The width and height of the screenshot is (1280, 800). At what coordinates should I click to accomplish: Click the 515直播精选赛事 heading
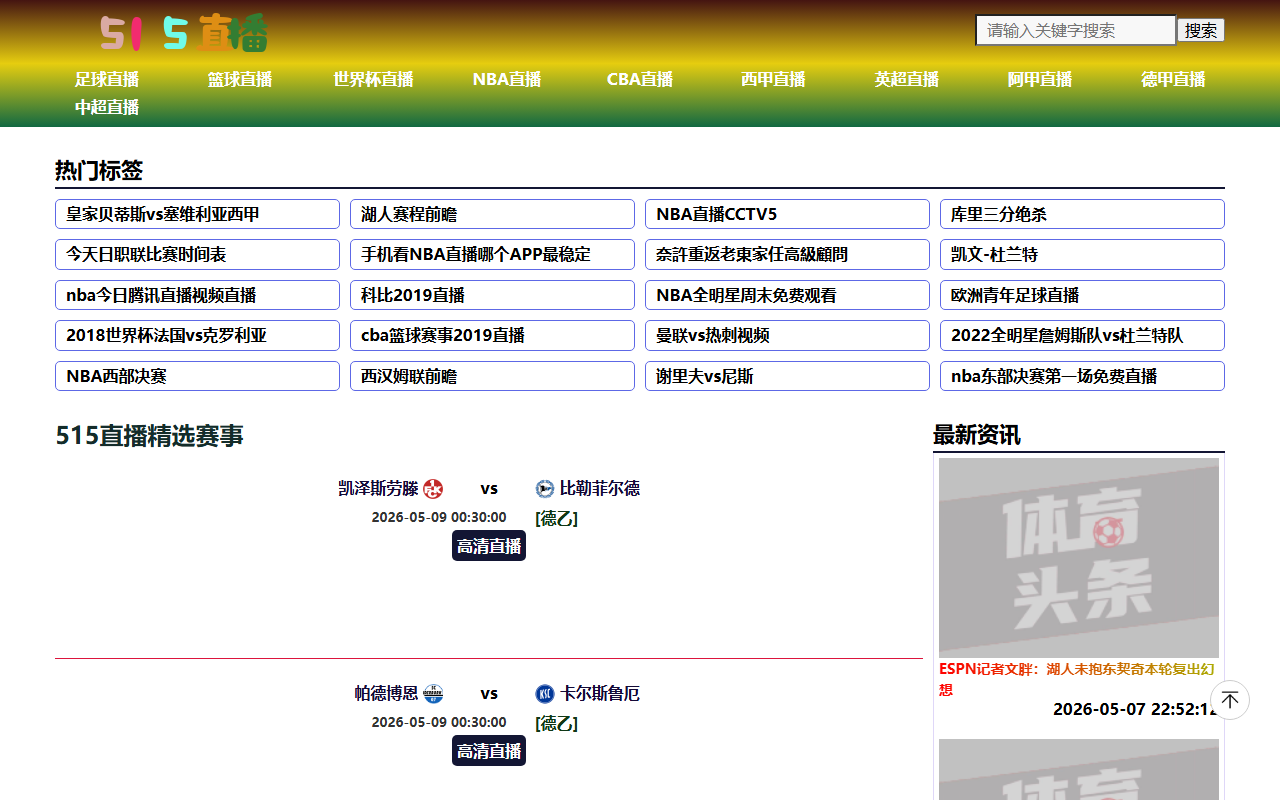[x=149, y=436]
